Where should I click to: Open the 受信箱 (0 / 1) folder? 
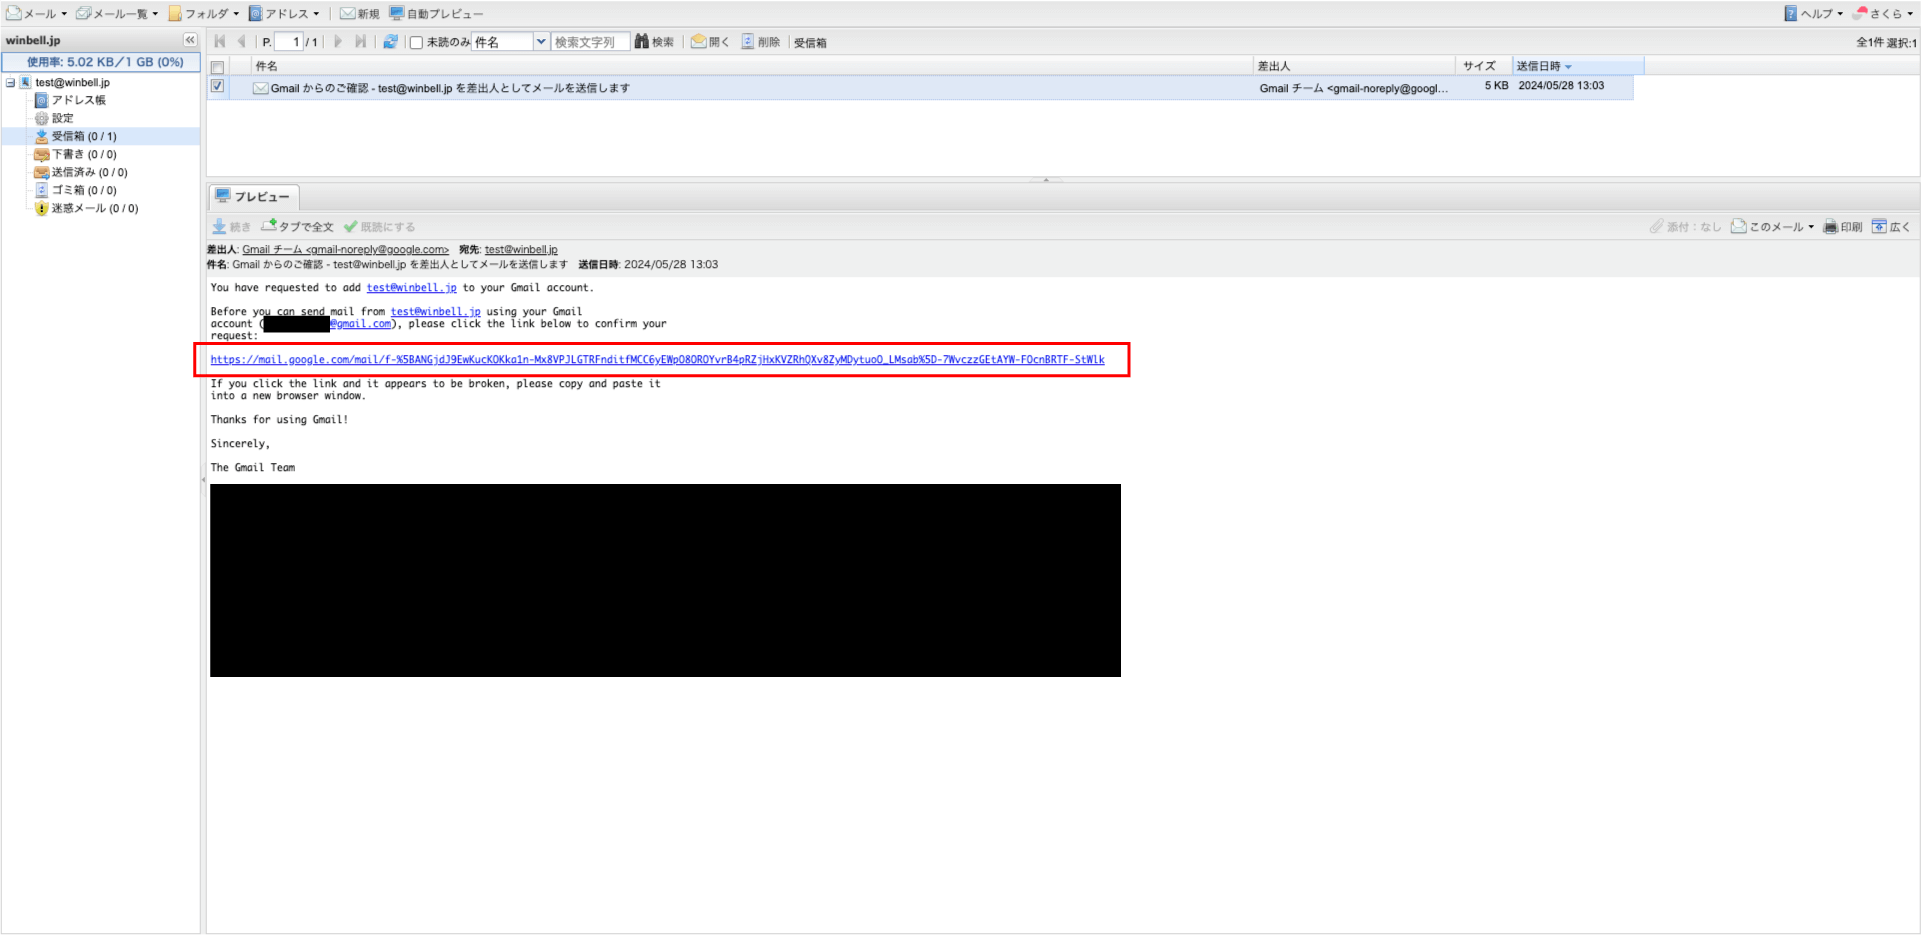click(x=84, y=136)
